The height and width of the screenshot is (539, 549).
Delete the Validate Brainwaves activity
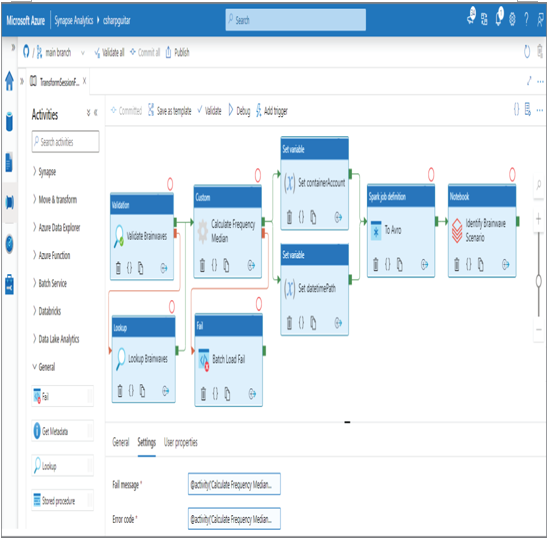tap(118, 268)
